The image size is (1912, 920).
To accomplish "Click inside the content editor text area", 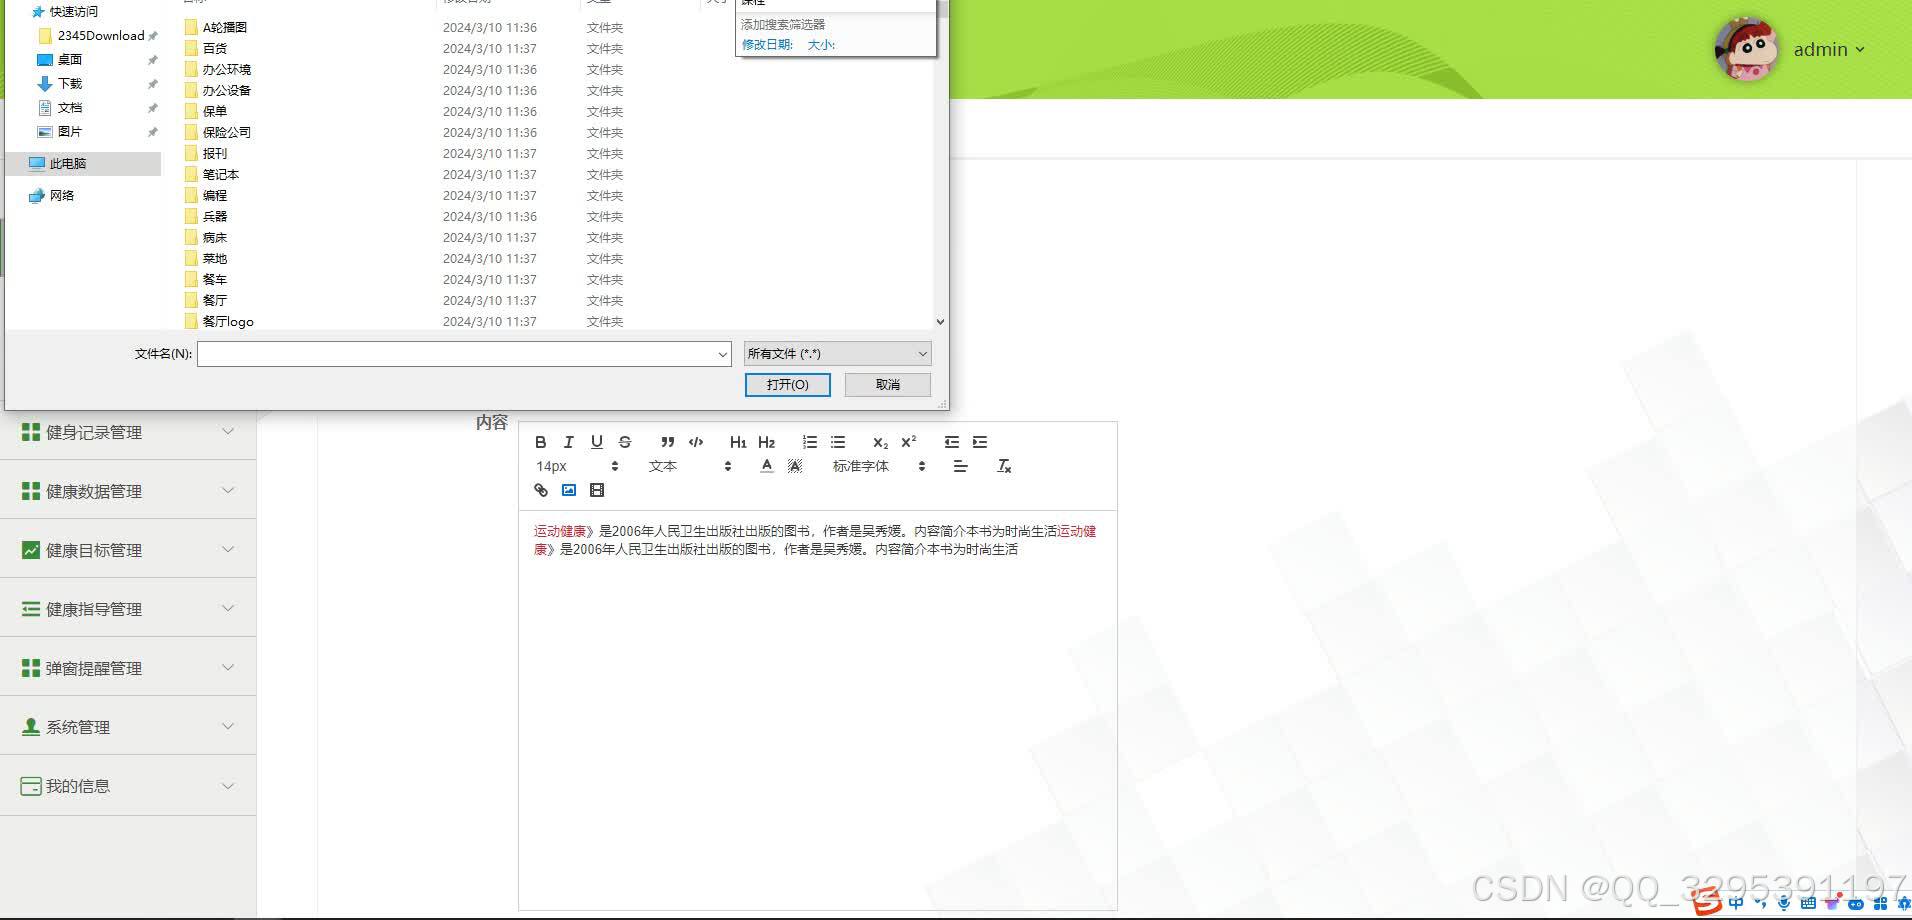I will tap(817, 710).
